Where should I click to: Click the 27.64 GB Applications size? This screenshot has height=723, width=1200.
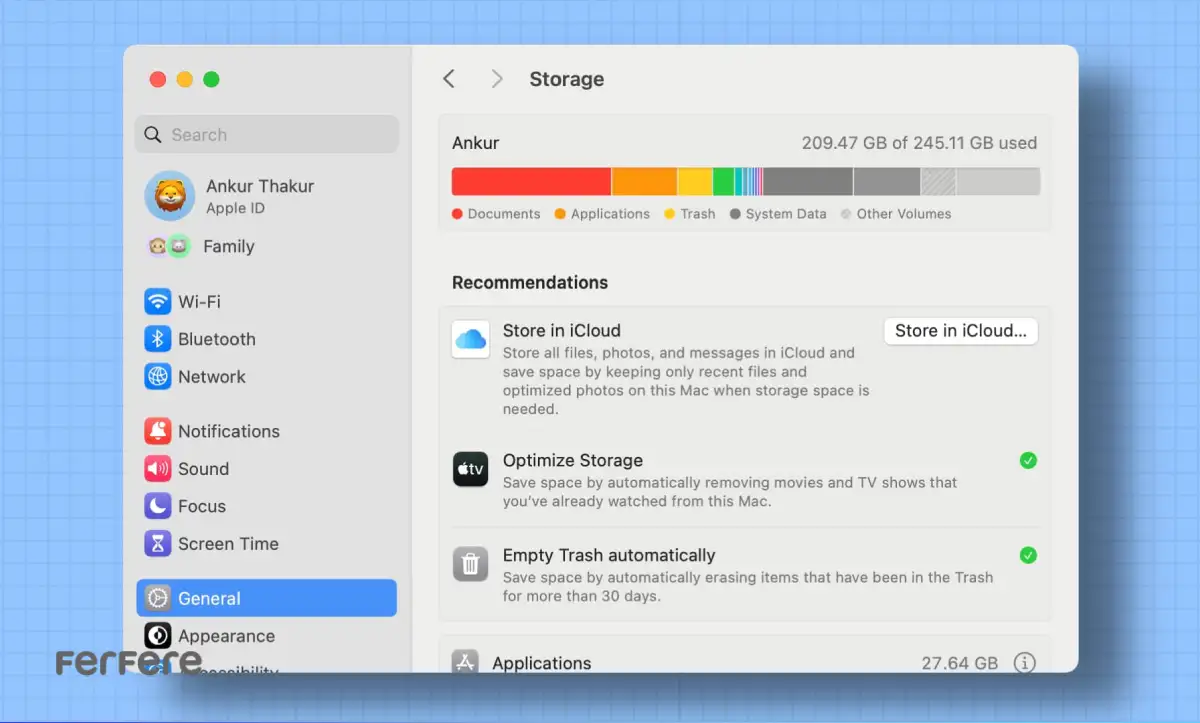click(x=960, y=663)
